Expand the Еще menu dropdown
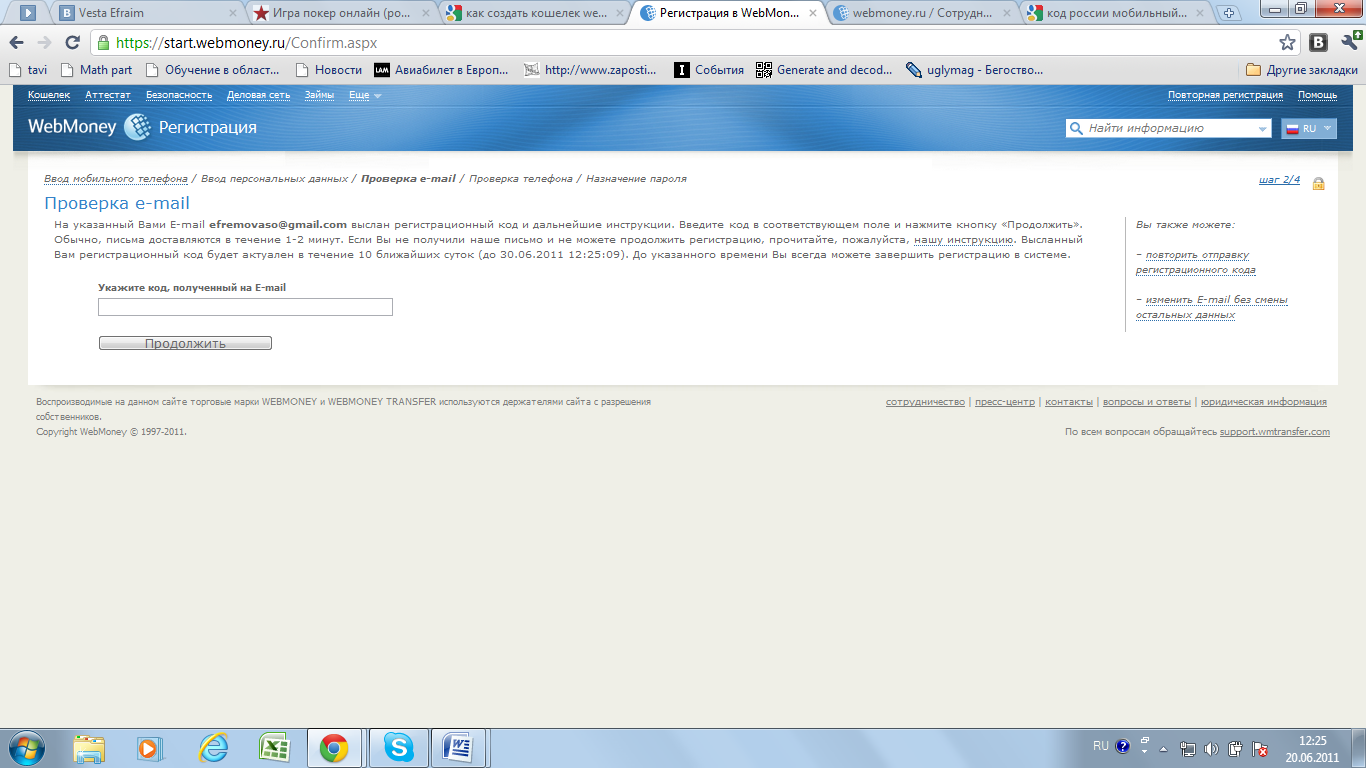Screen dimensions: 1366x768 [364, 95]
